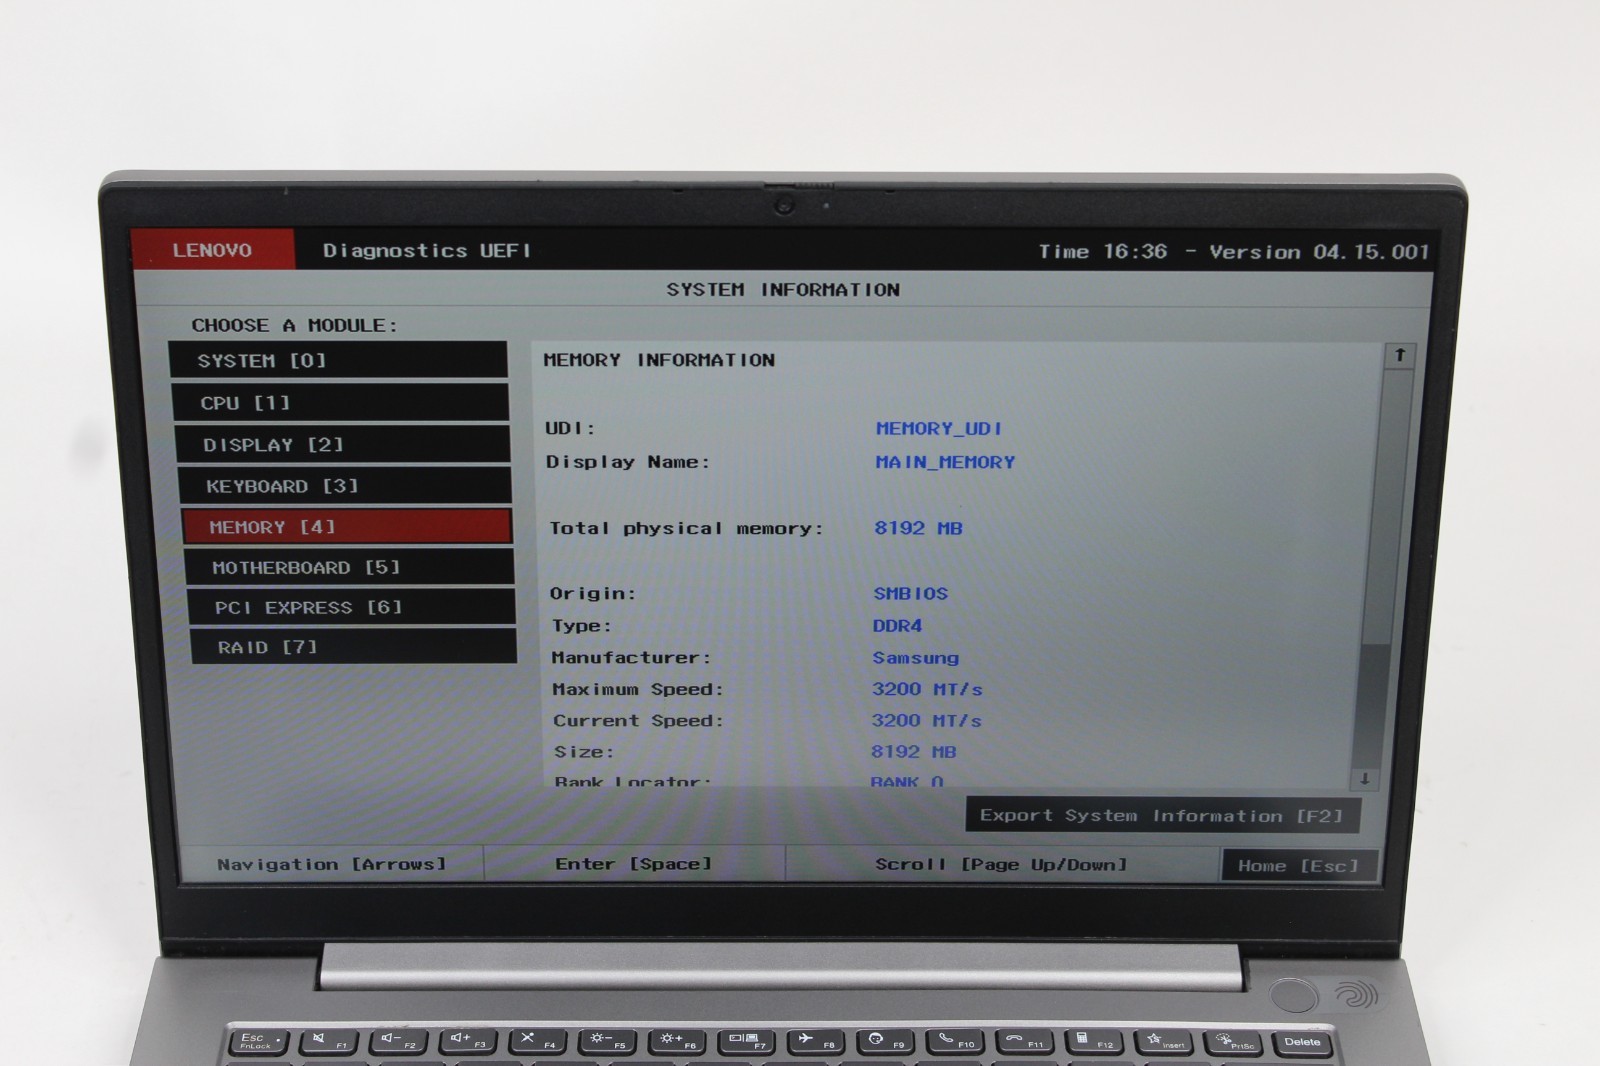1600x1066 pixels.
Task: Click the Enter [Space] hint
Action: 633,864
